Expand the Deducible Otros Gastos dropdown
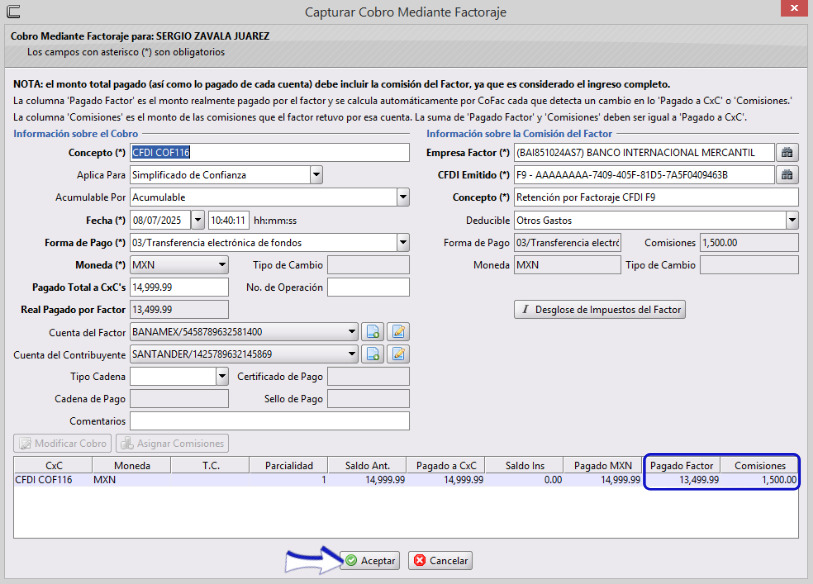This screenshot has height=584, width=813. [x=792, y=220]
